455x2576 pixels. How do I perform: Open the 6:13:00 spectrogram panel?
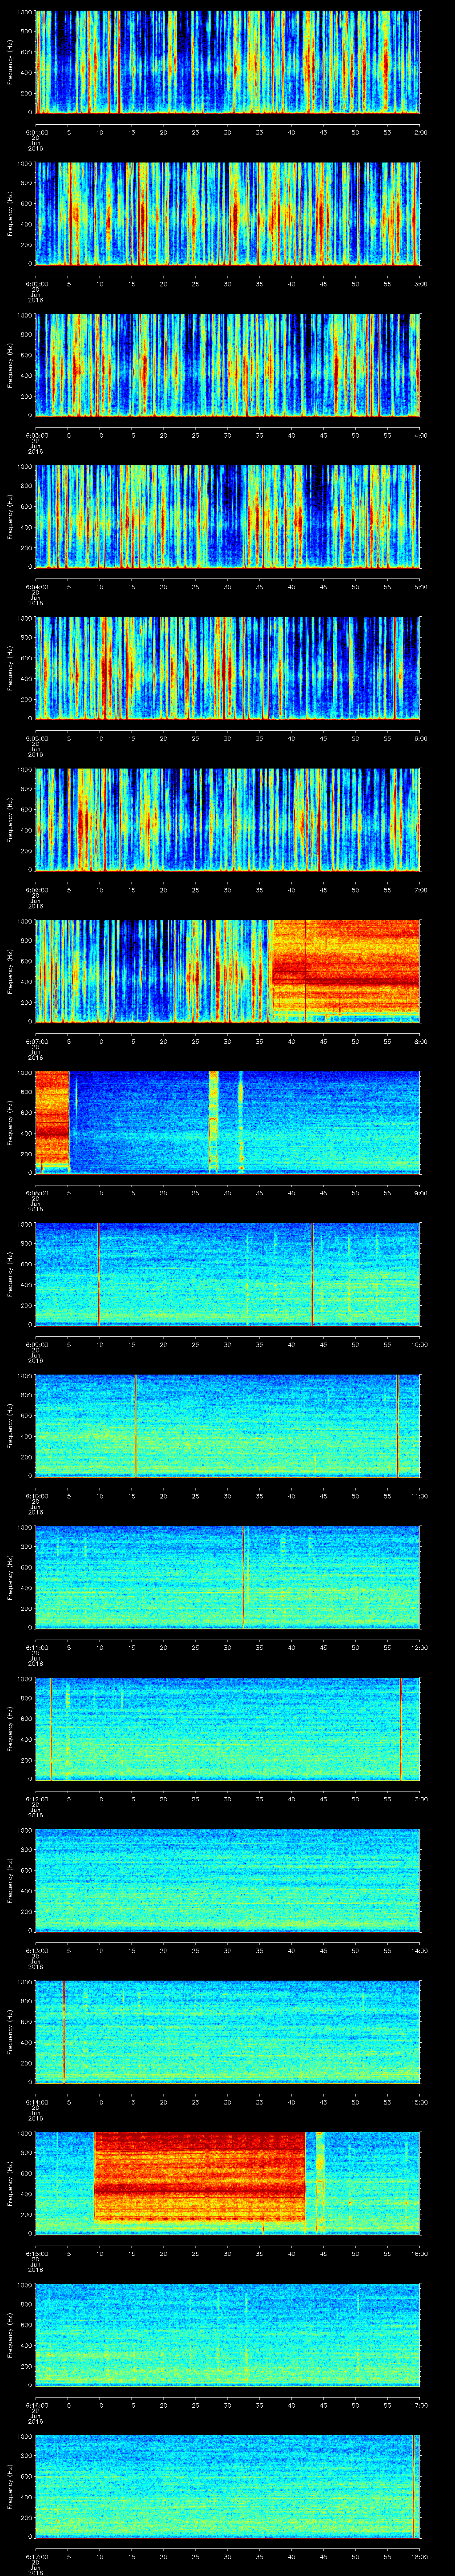pyautogui.click(x=228, y=1879)
